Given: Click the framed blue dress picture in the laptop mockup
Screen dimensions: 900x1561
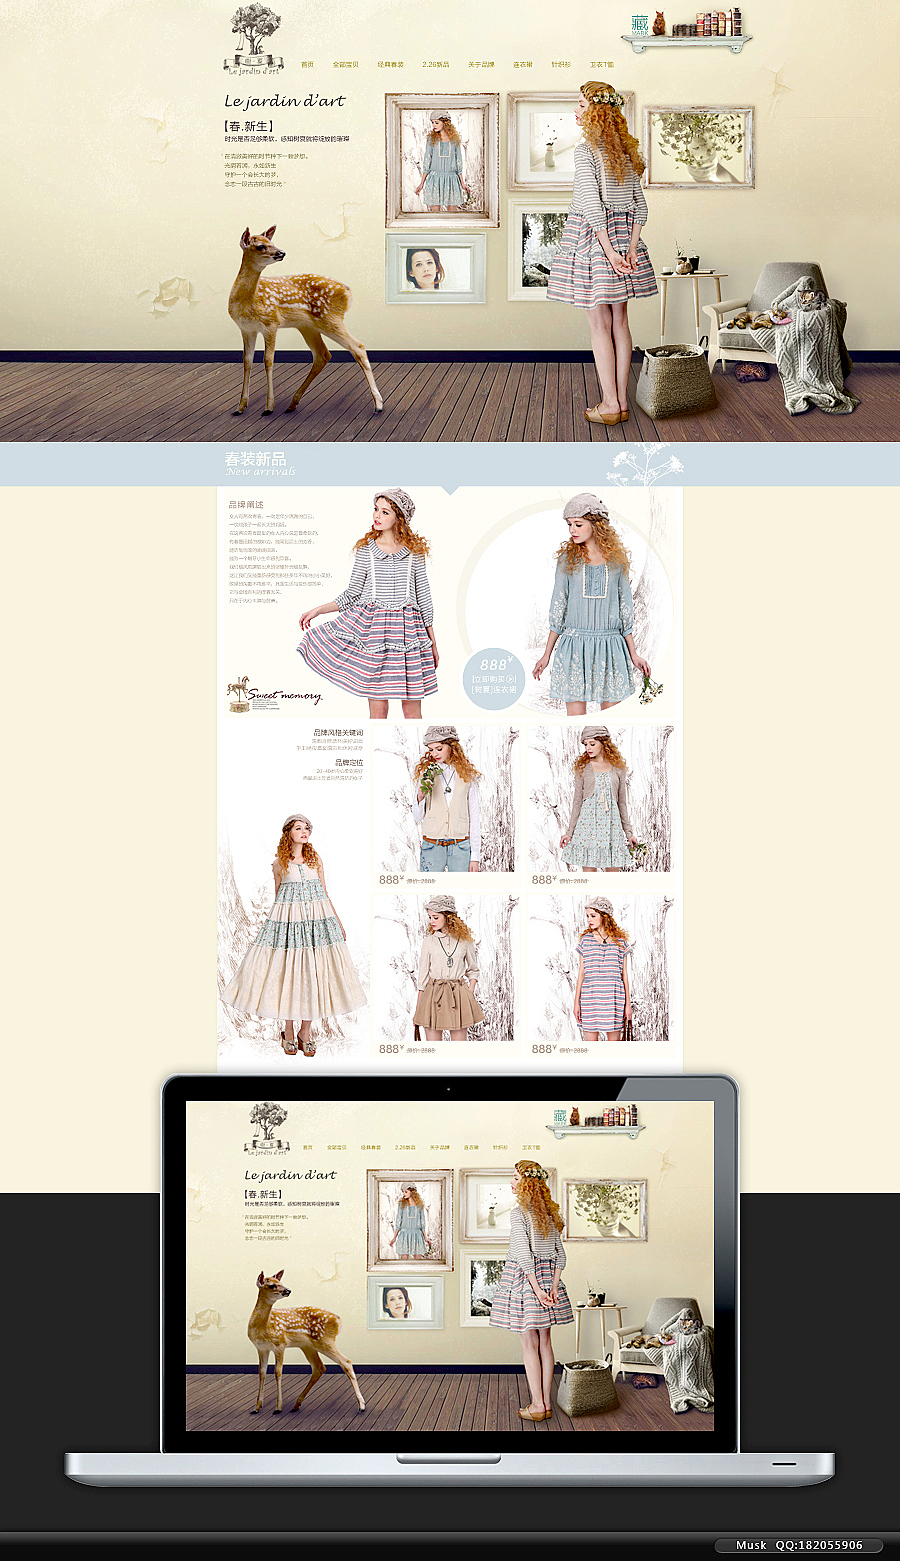Looking at the screenshot, I should 411,1221.
